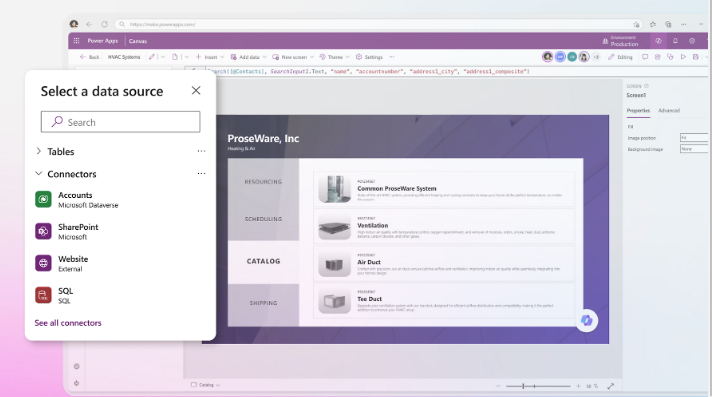Open the Catalog screen selector dropdown
This screenshot has height=397, width=712.
(206, 385)
